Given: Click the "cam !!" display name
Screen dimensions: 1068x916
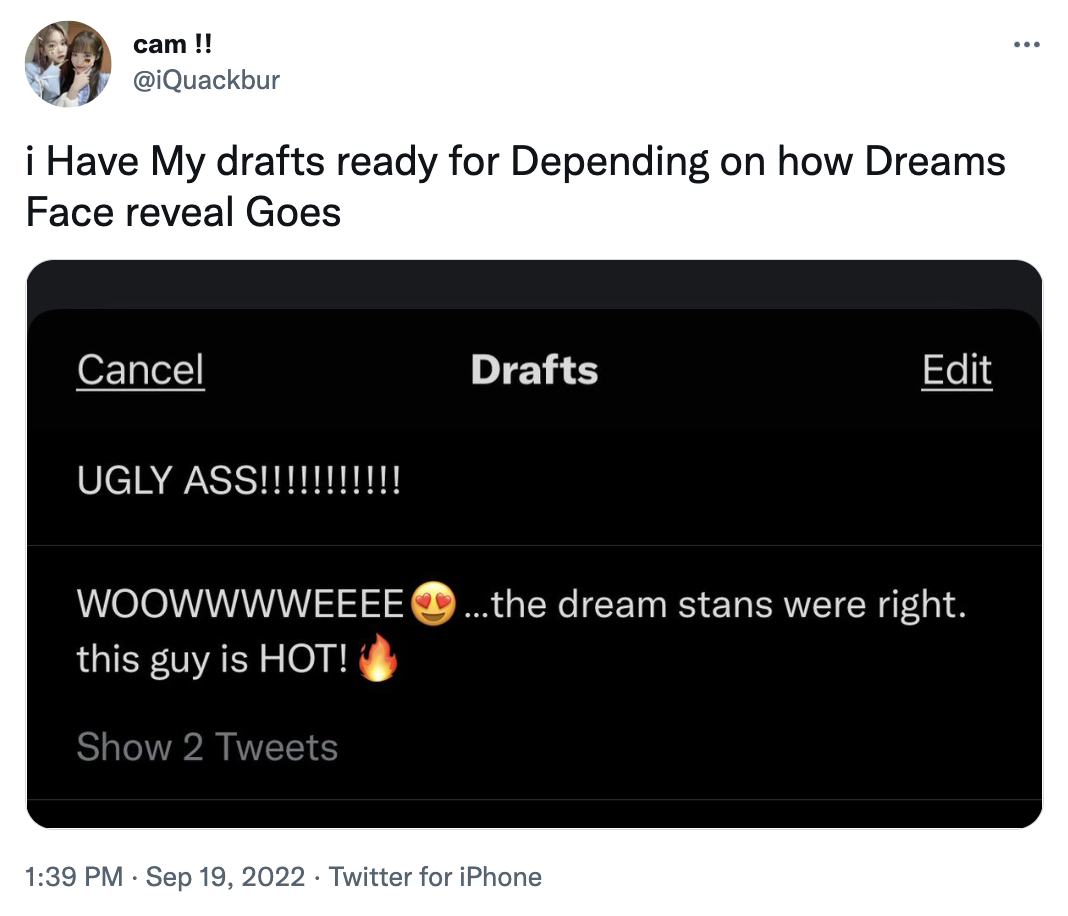Looking at the screenshot, I should click(172, 45).
